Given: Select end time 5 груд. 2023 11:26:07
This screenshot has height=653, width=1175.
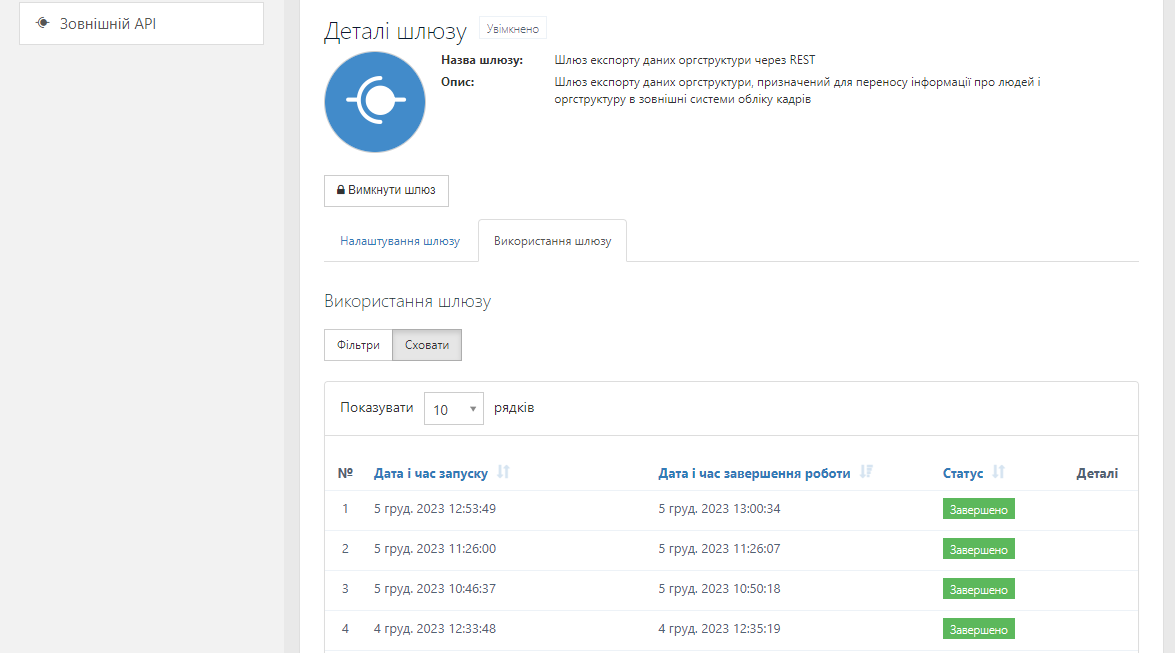Looking at the screenshot, I should tap(719, 549).
